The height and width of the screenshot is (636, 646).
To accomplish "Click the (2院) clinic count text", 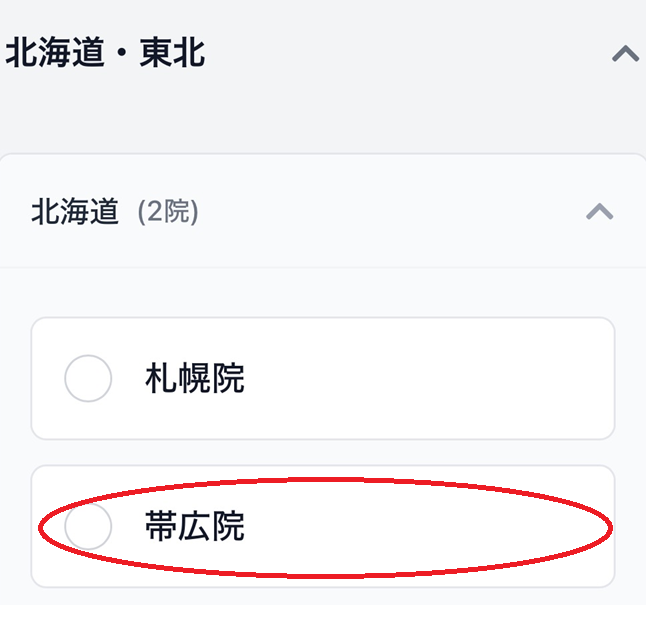I will click(x=167, y=212).
